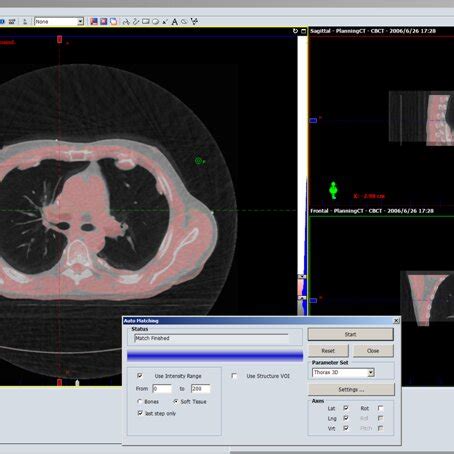The height and width of the screenshot is (454, 454).
Task: Select the Bones radio option
Action: [x=140, y=402]
